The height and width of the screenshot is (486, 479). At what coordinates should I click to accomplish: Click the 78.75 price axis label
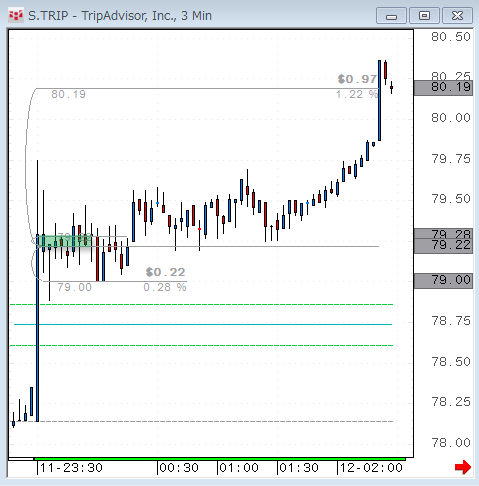451,321
